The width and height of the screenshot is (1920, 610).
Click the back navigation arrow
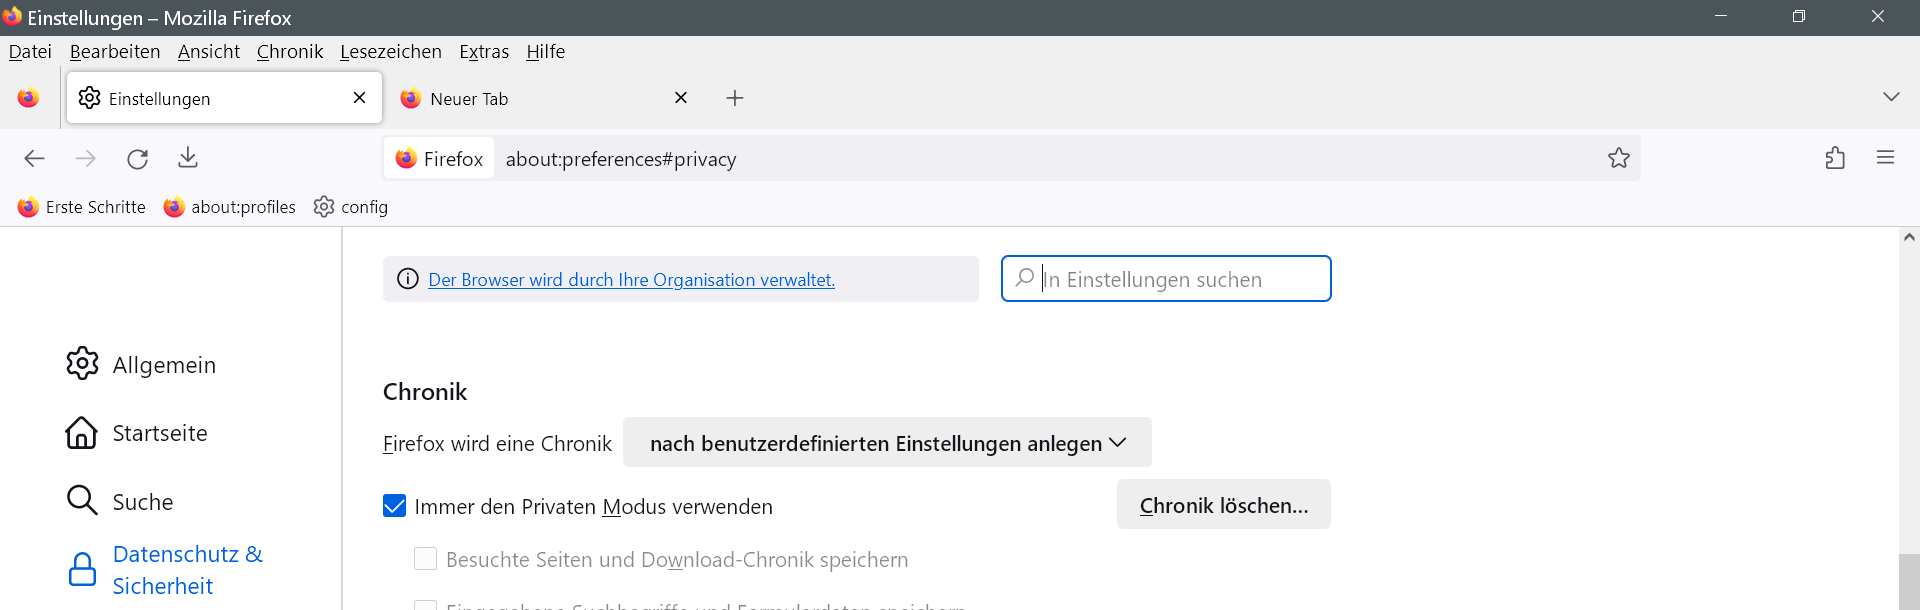[x=35, y=158]
